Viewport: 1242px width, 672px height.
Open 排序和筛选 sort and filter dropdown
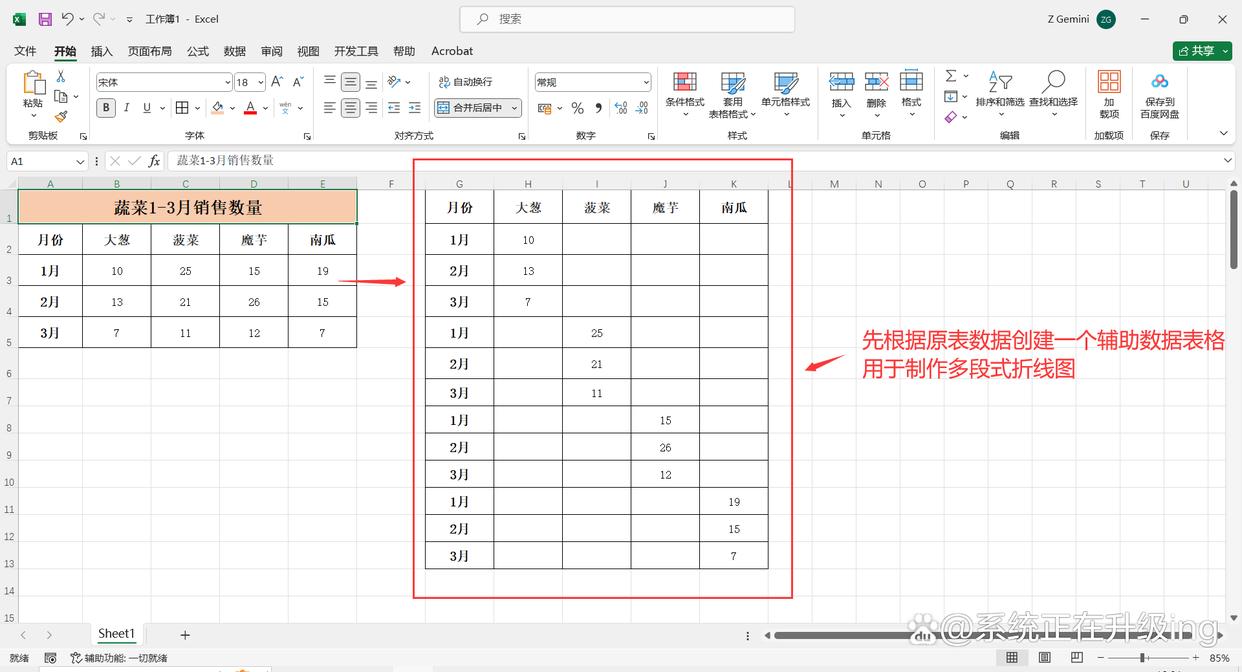click(x=1000, y=96)
